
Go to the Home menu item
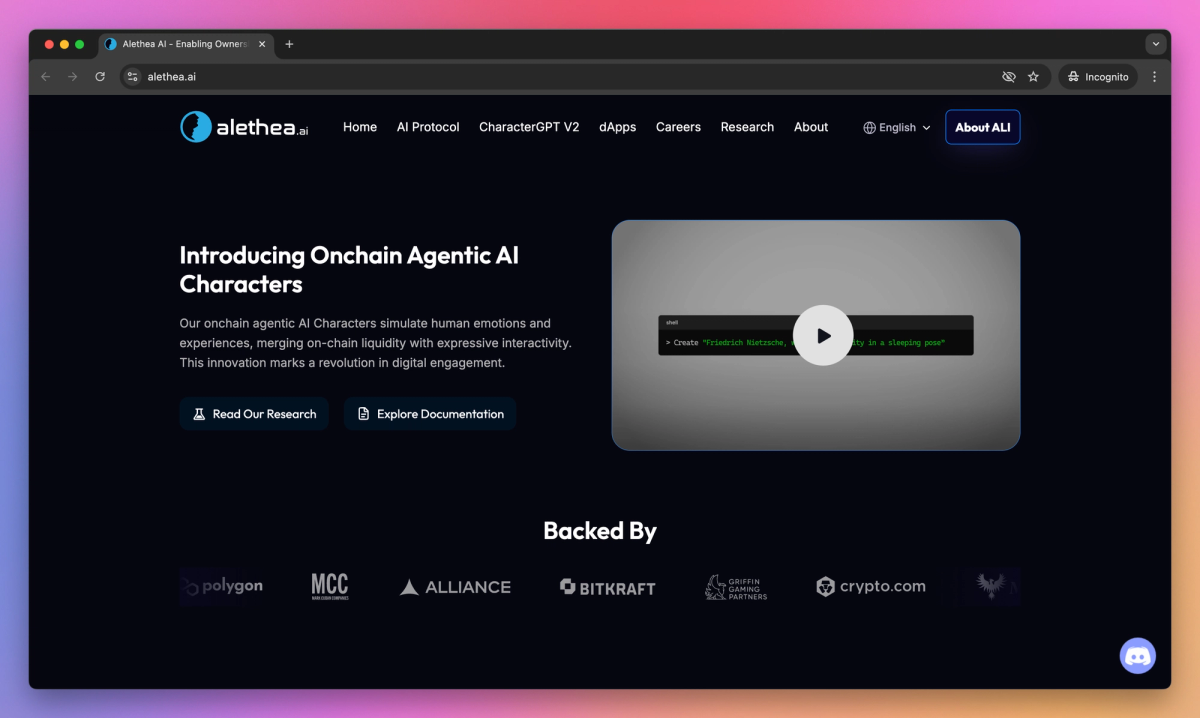coord(360,127)
